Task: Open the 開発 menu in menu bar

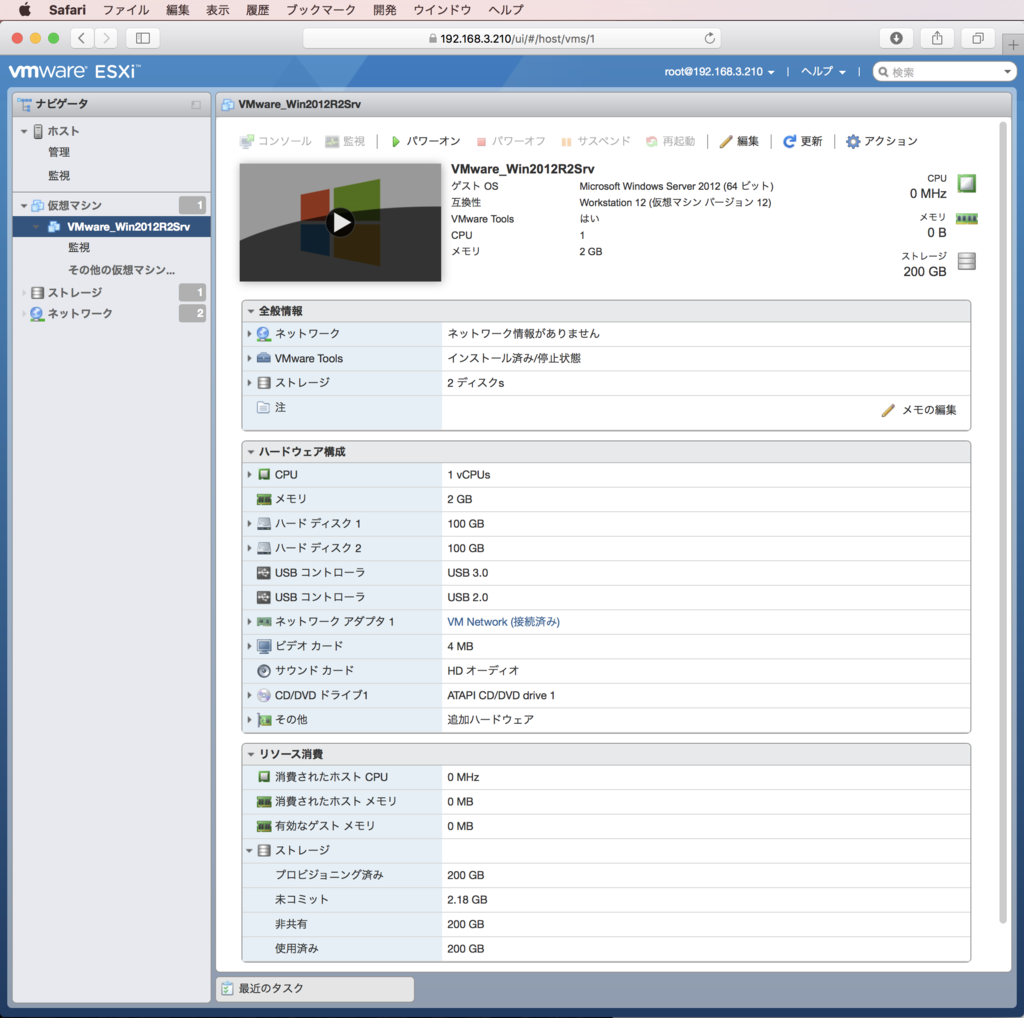Action: pos(385,10)
